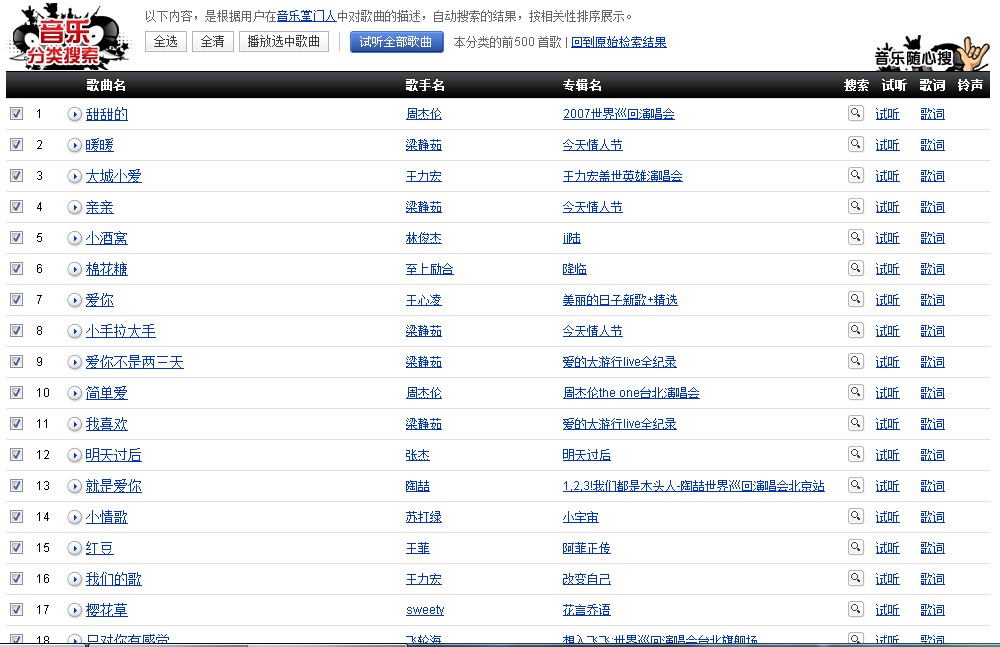1000x647 pixels.
Task: Click the 播放选中歌曲 button
Action: coord(284,41)
